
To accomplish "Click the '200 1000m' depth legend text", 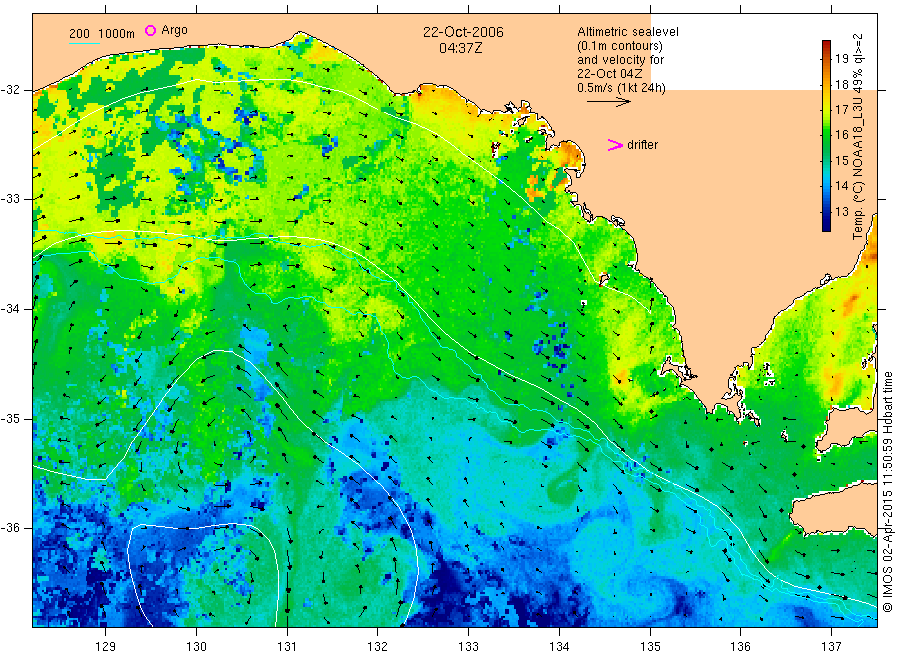I will [102, 34].
